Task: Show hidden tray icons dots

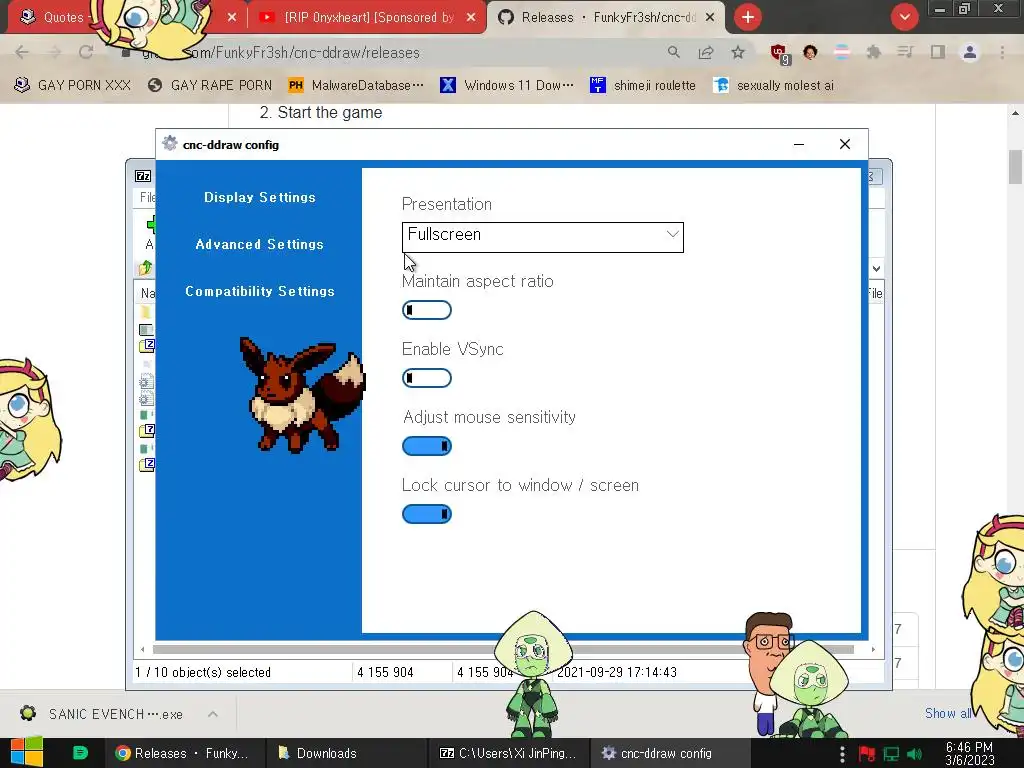Action: point(842,754)
